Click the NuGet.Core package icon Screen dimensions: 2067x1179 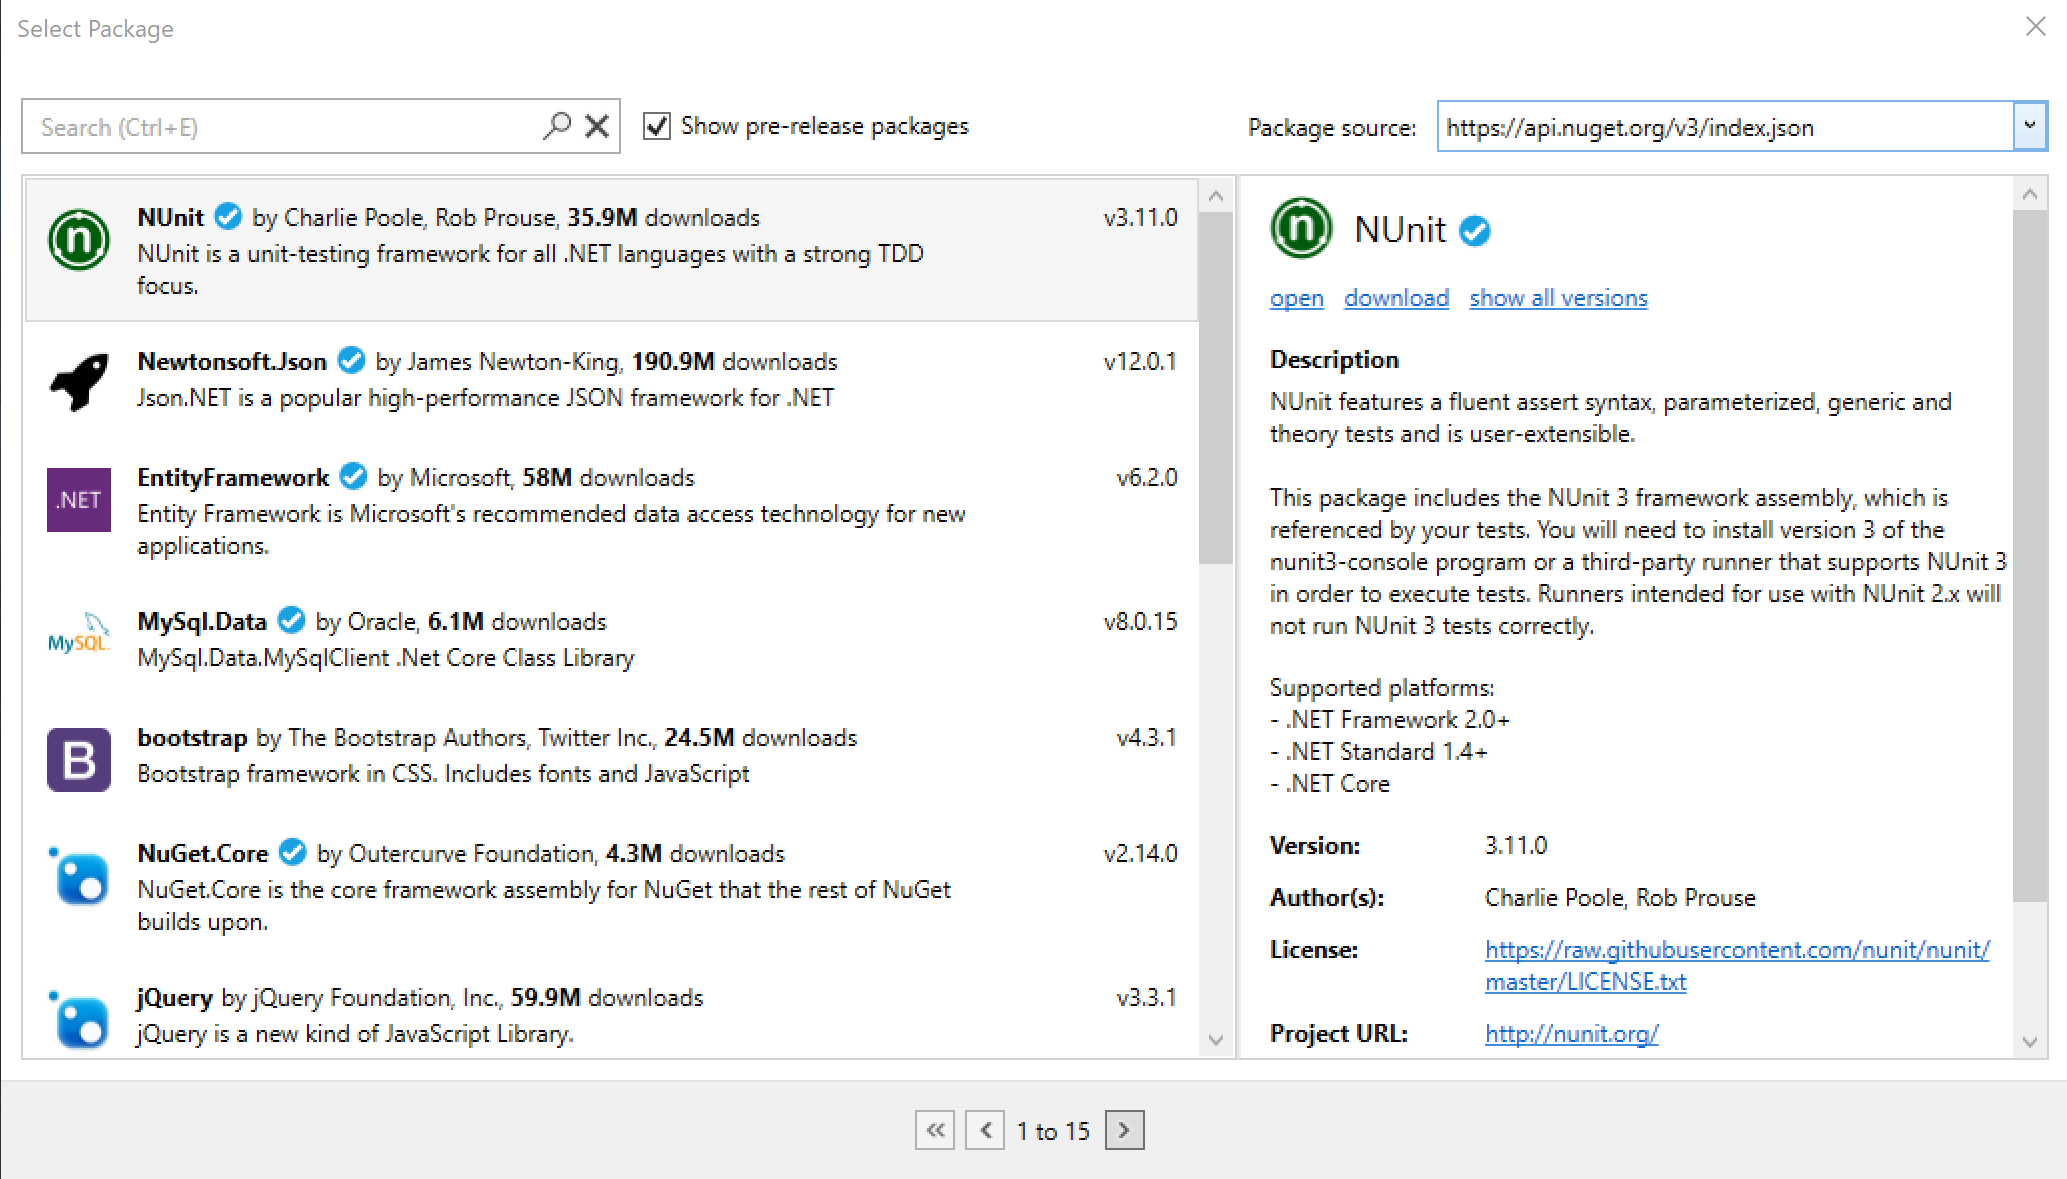point(79,877)
